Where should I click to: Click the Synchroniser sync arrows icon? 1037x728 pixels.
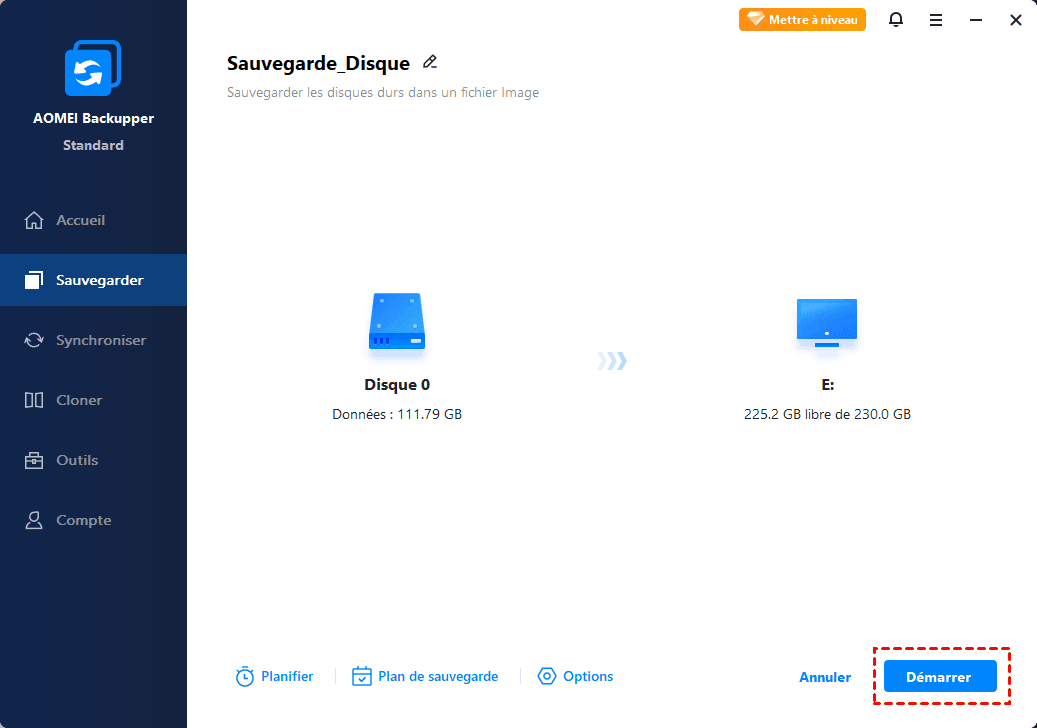click(x=34, y=340)
